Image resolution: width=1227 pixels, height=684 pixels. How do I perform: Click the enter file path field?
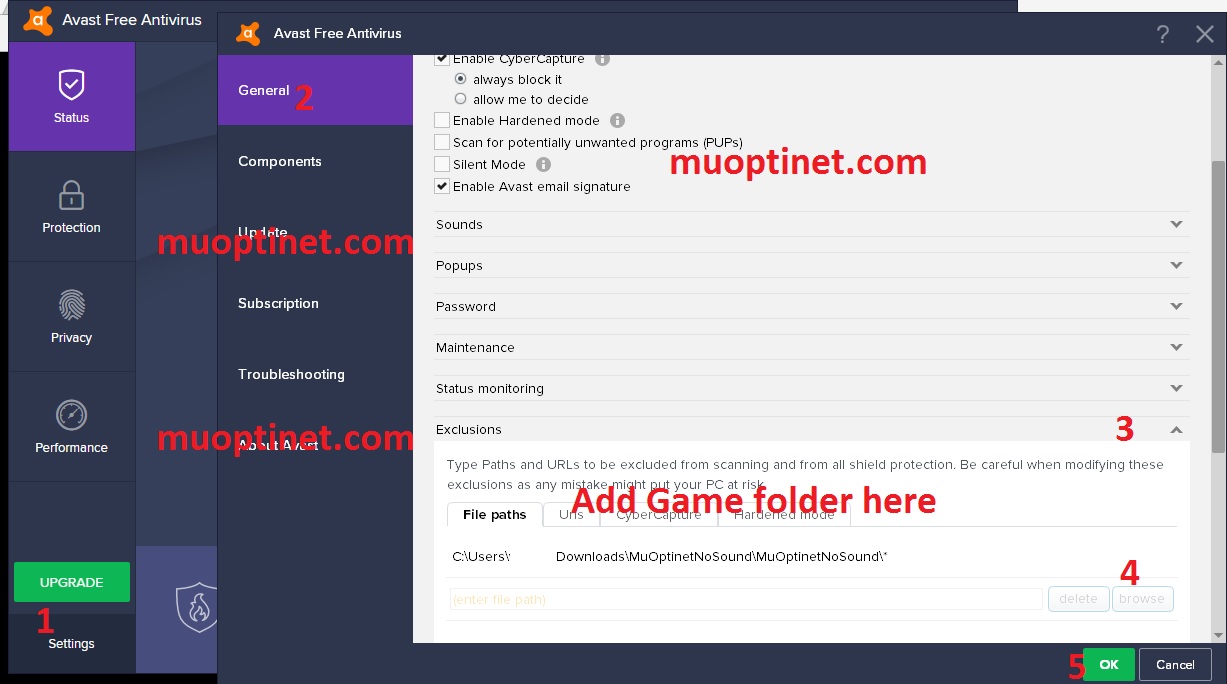tap(746, 599)
